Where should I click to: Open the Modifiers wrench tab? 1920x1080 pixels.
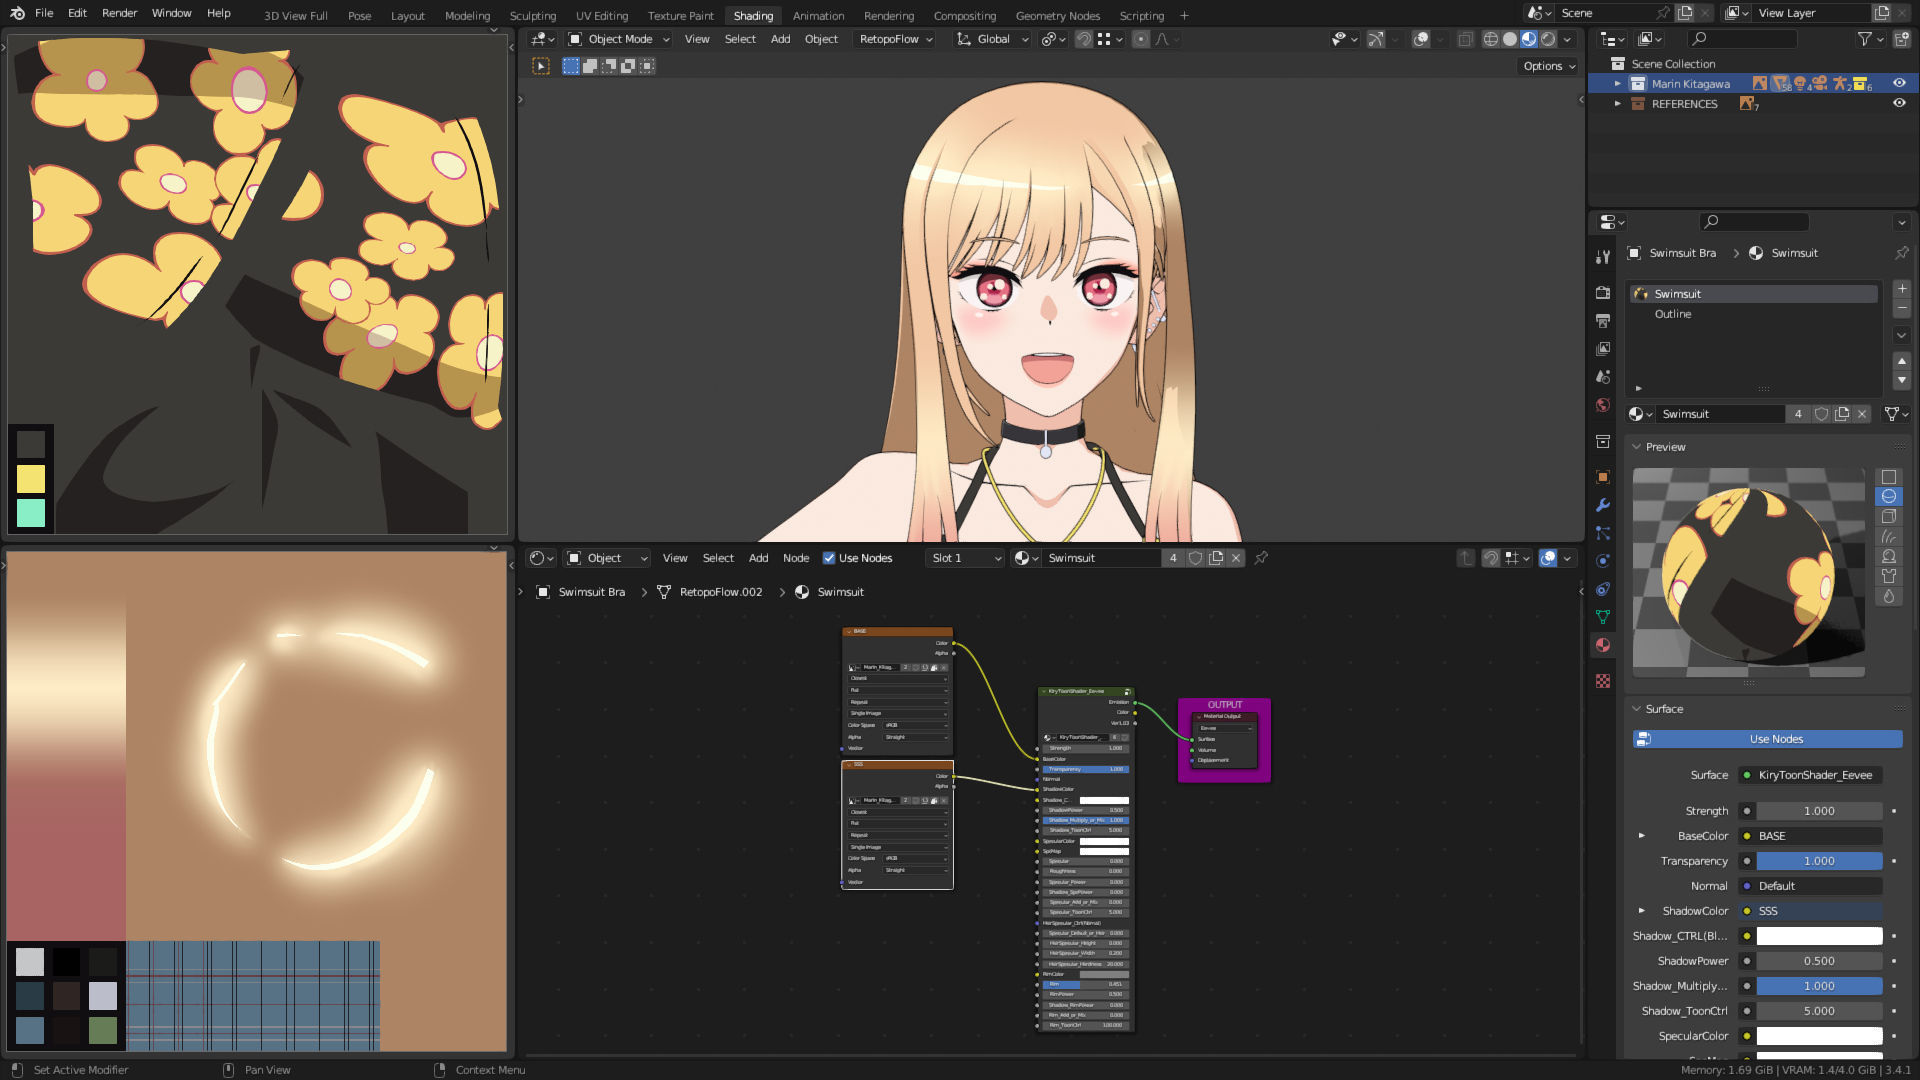[1603, 505]
